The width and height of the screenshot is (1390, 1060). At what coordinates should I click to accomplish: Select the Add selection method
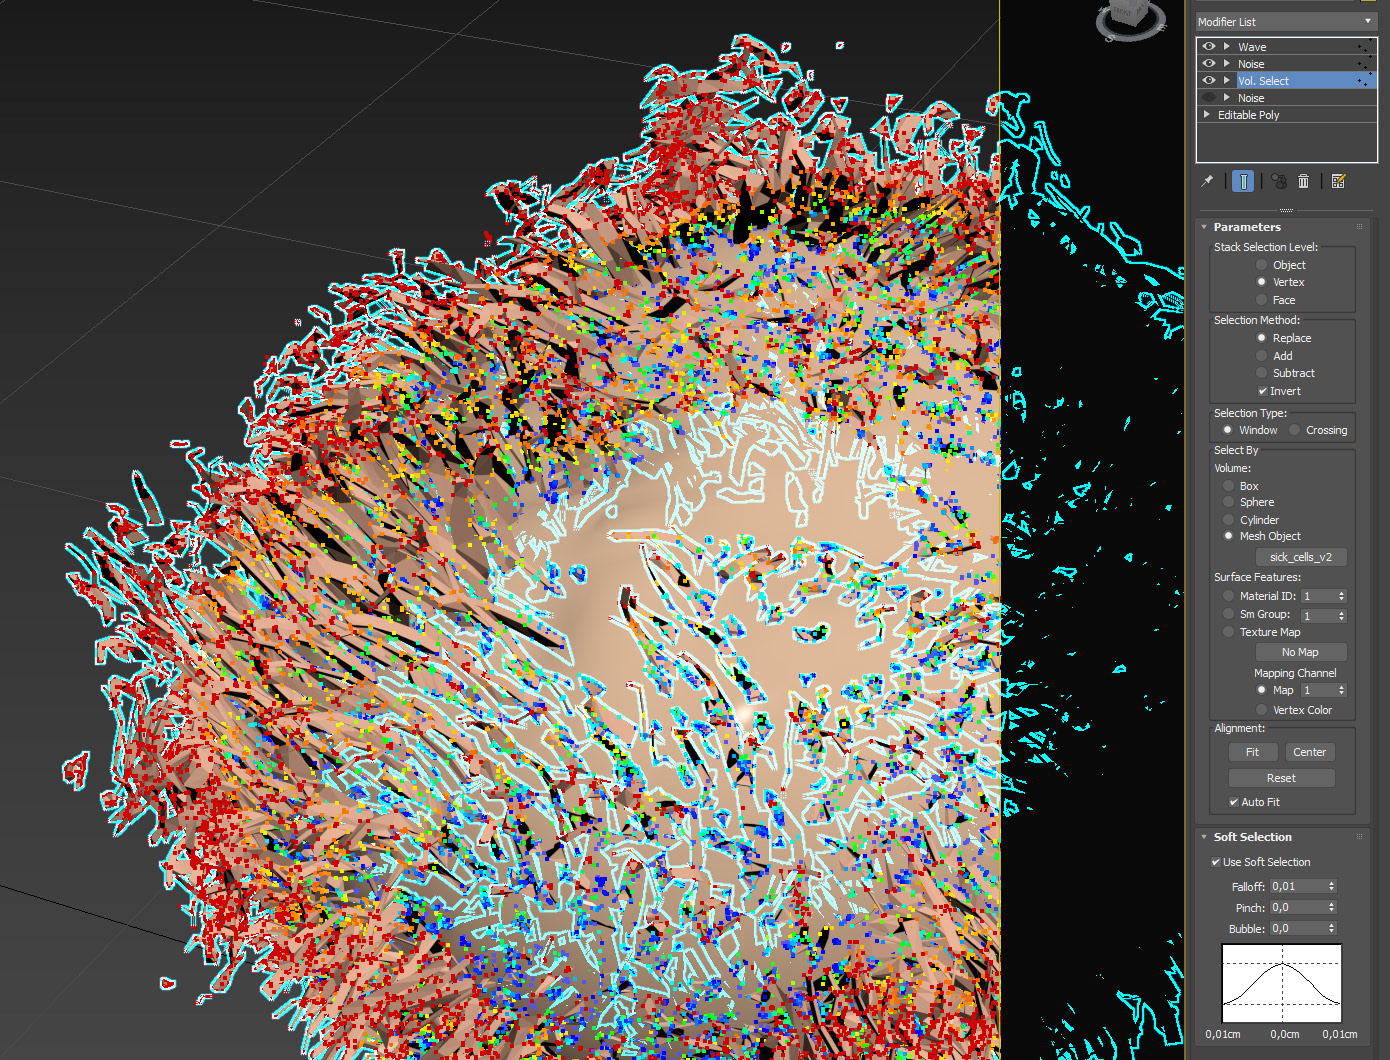tap(1262, 356)
